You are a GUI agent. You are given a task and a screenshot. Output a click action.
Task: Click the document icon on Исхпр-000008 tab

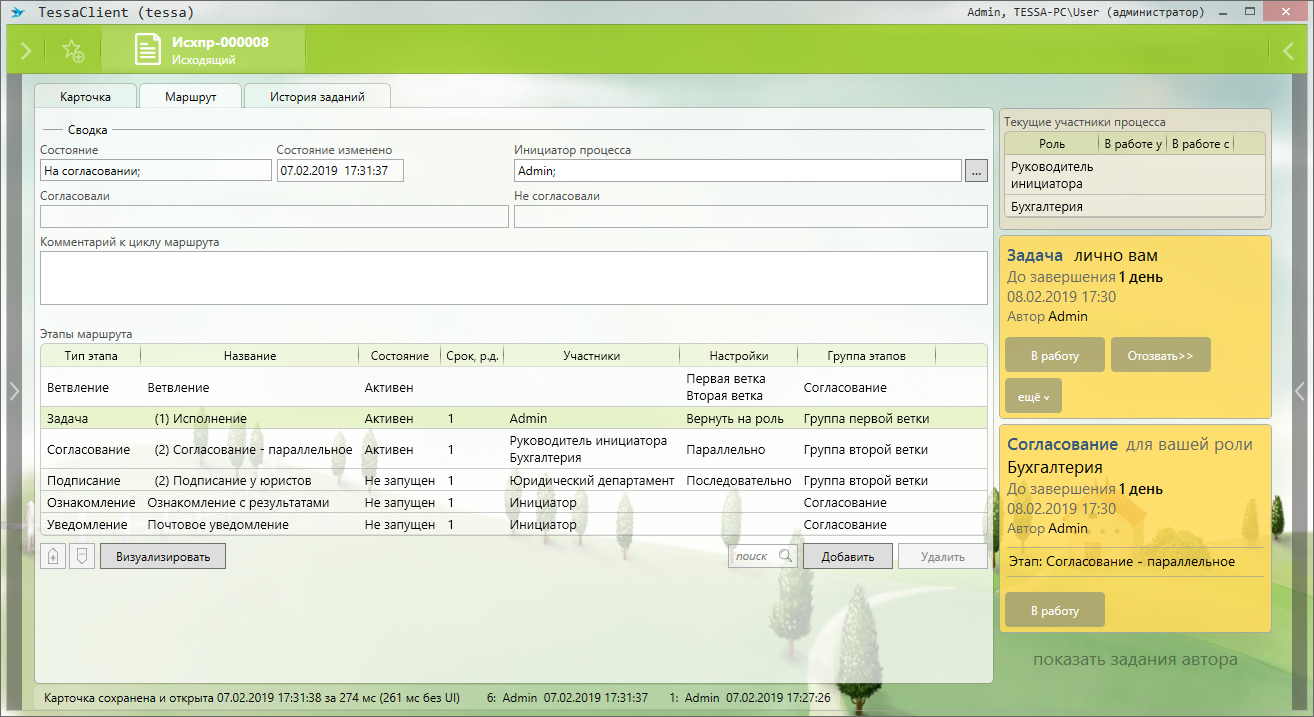click(x=149, y=50)
